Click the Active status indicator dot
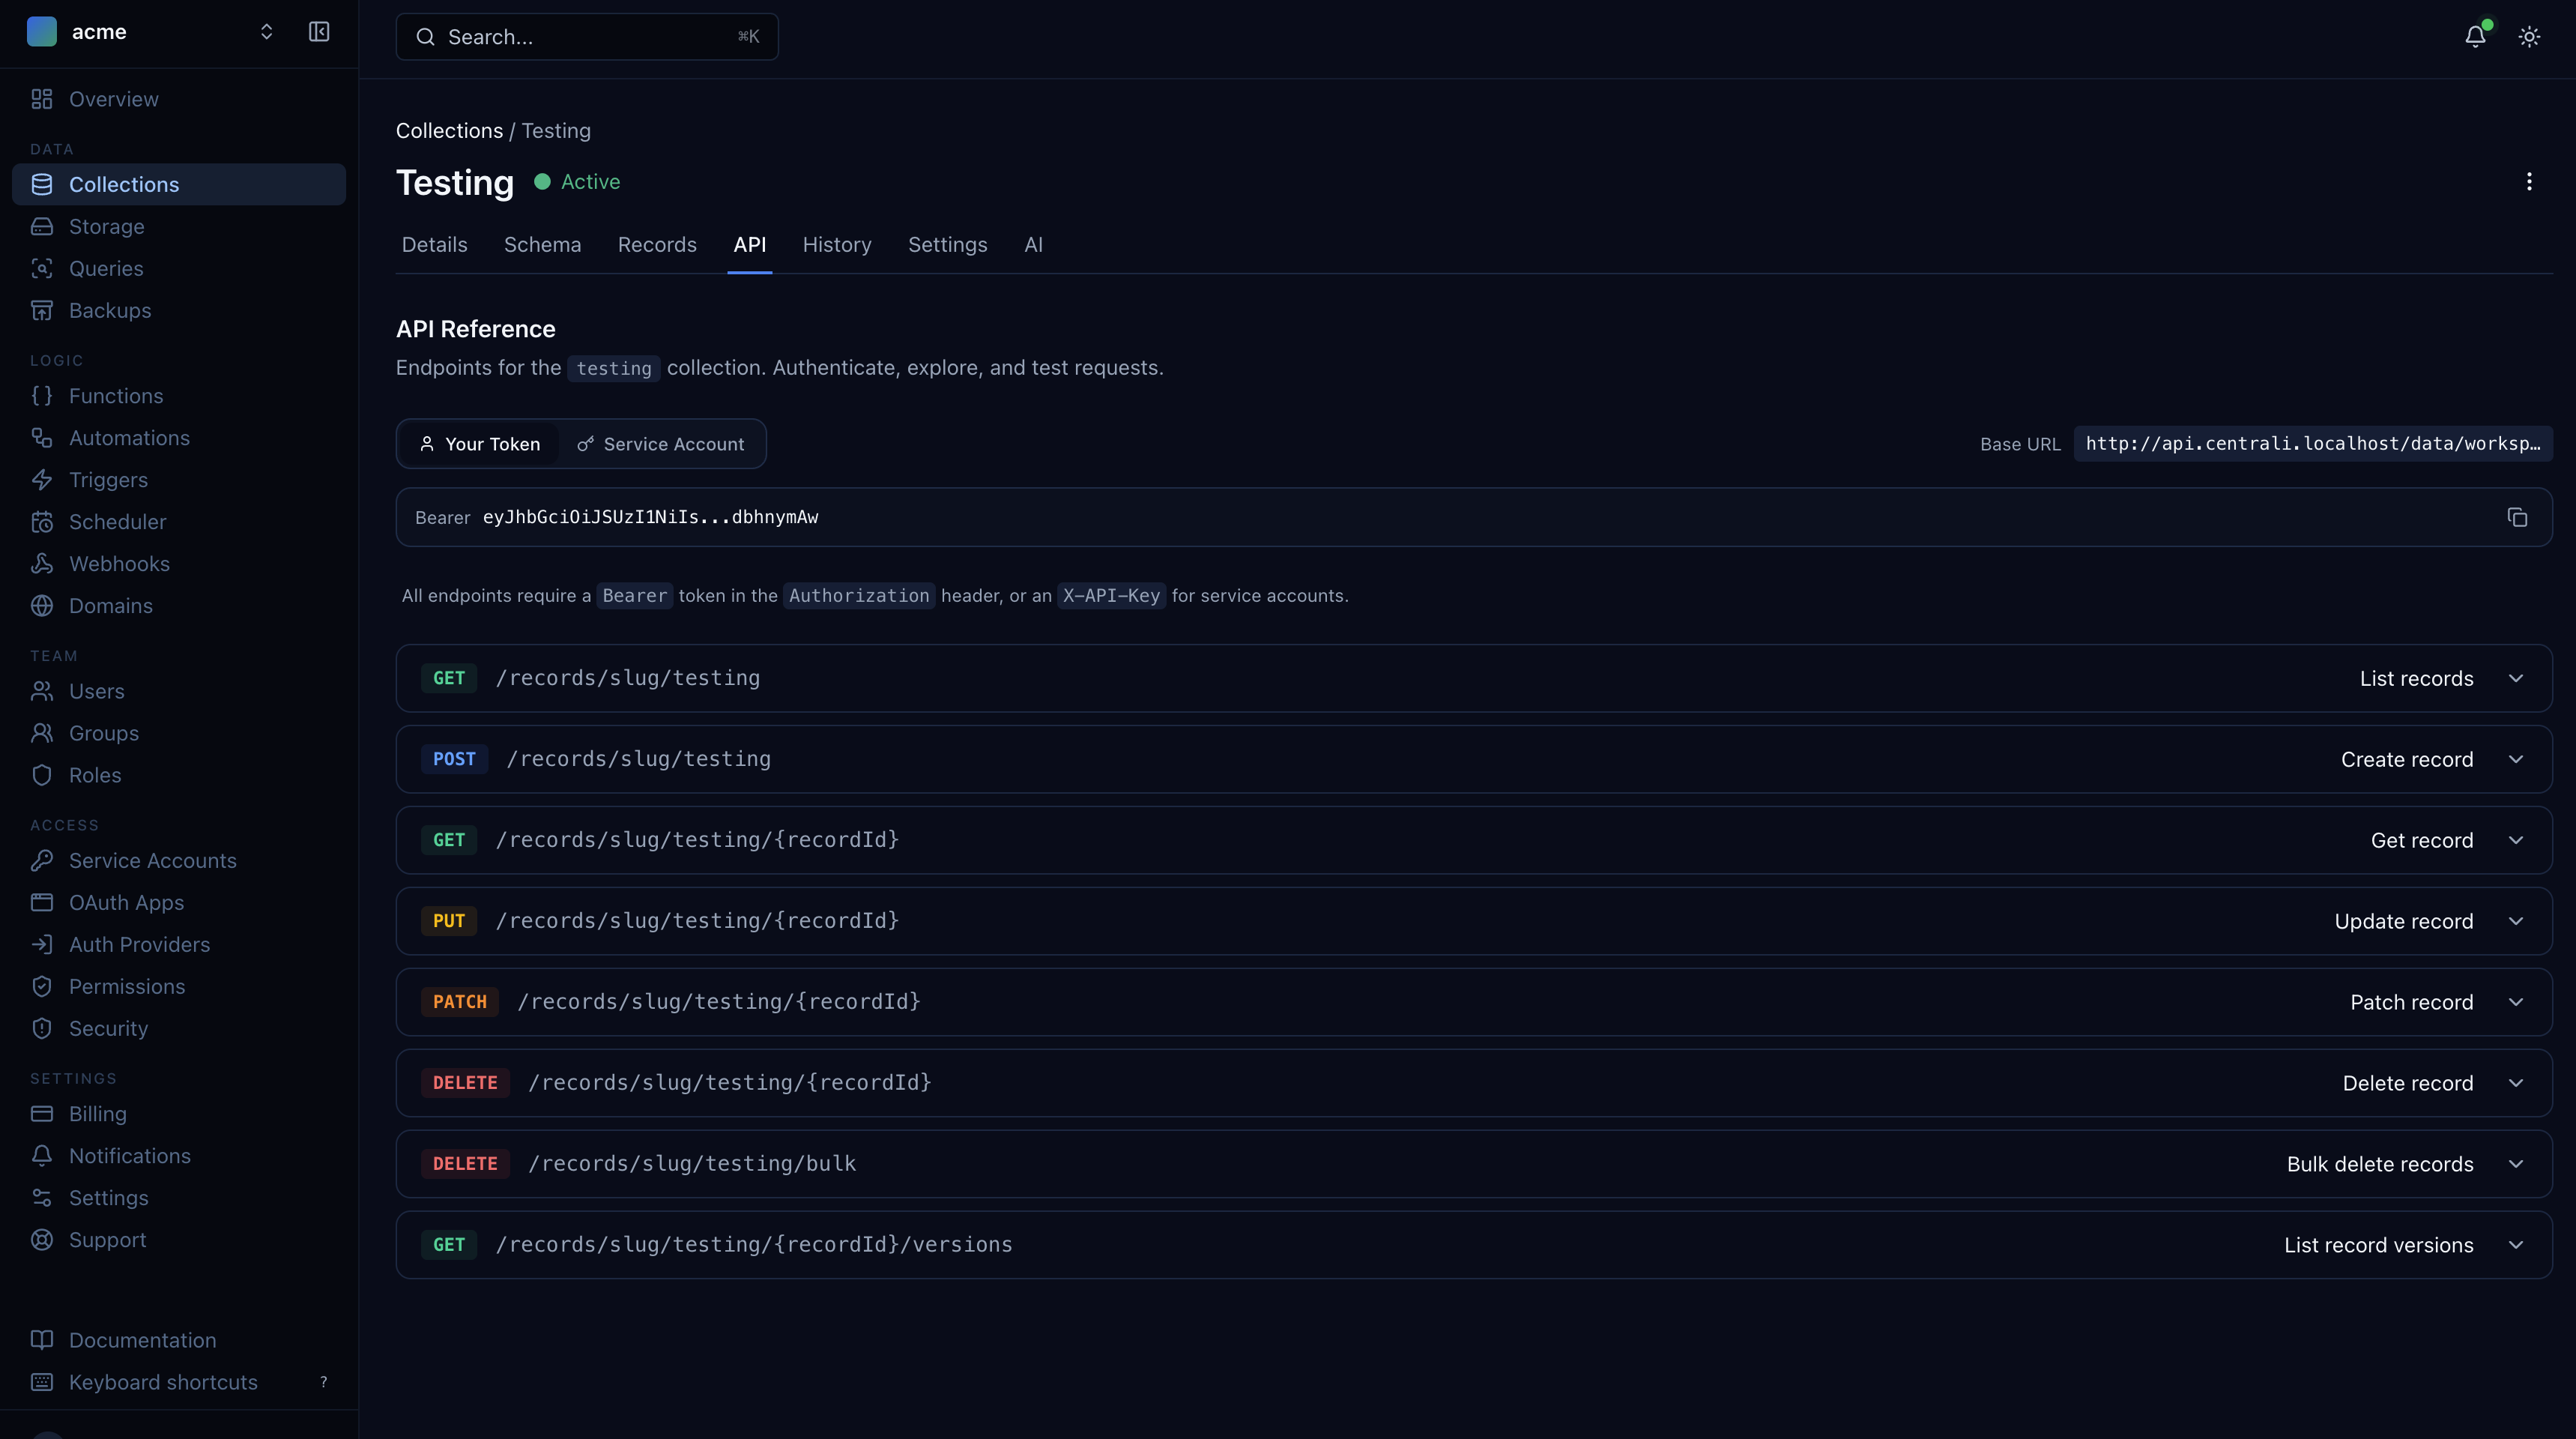 (x=543, y=182)
